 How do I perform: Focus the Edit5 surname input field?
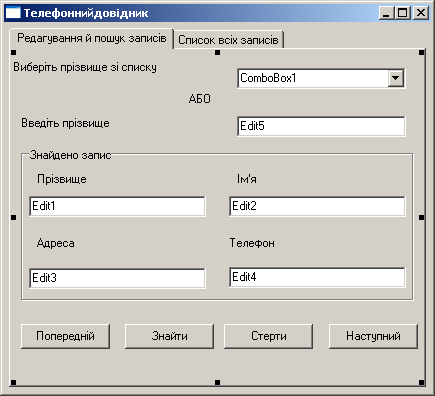[x=321, y=126]
